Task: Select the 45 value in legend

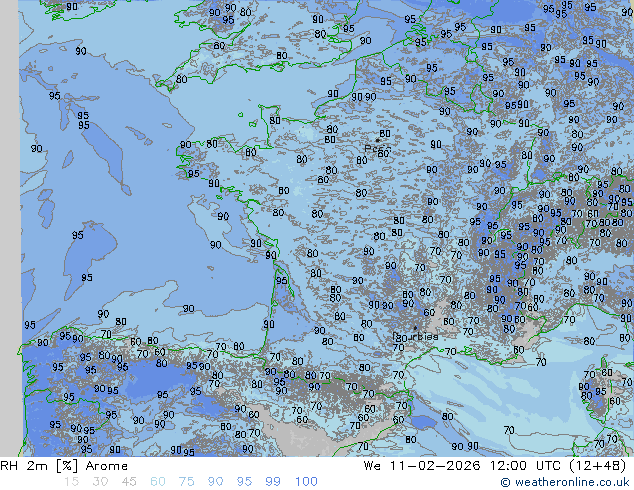Action: [x=129, y=482]
